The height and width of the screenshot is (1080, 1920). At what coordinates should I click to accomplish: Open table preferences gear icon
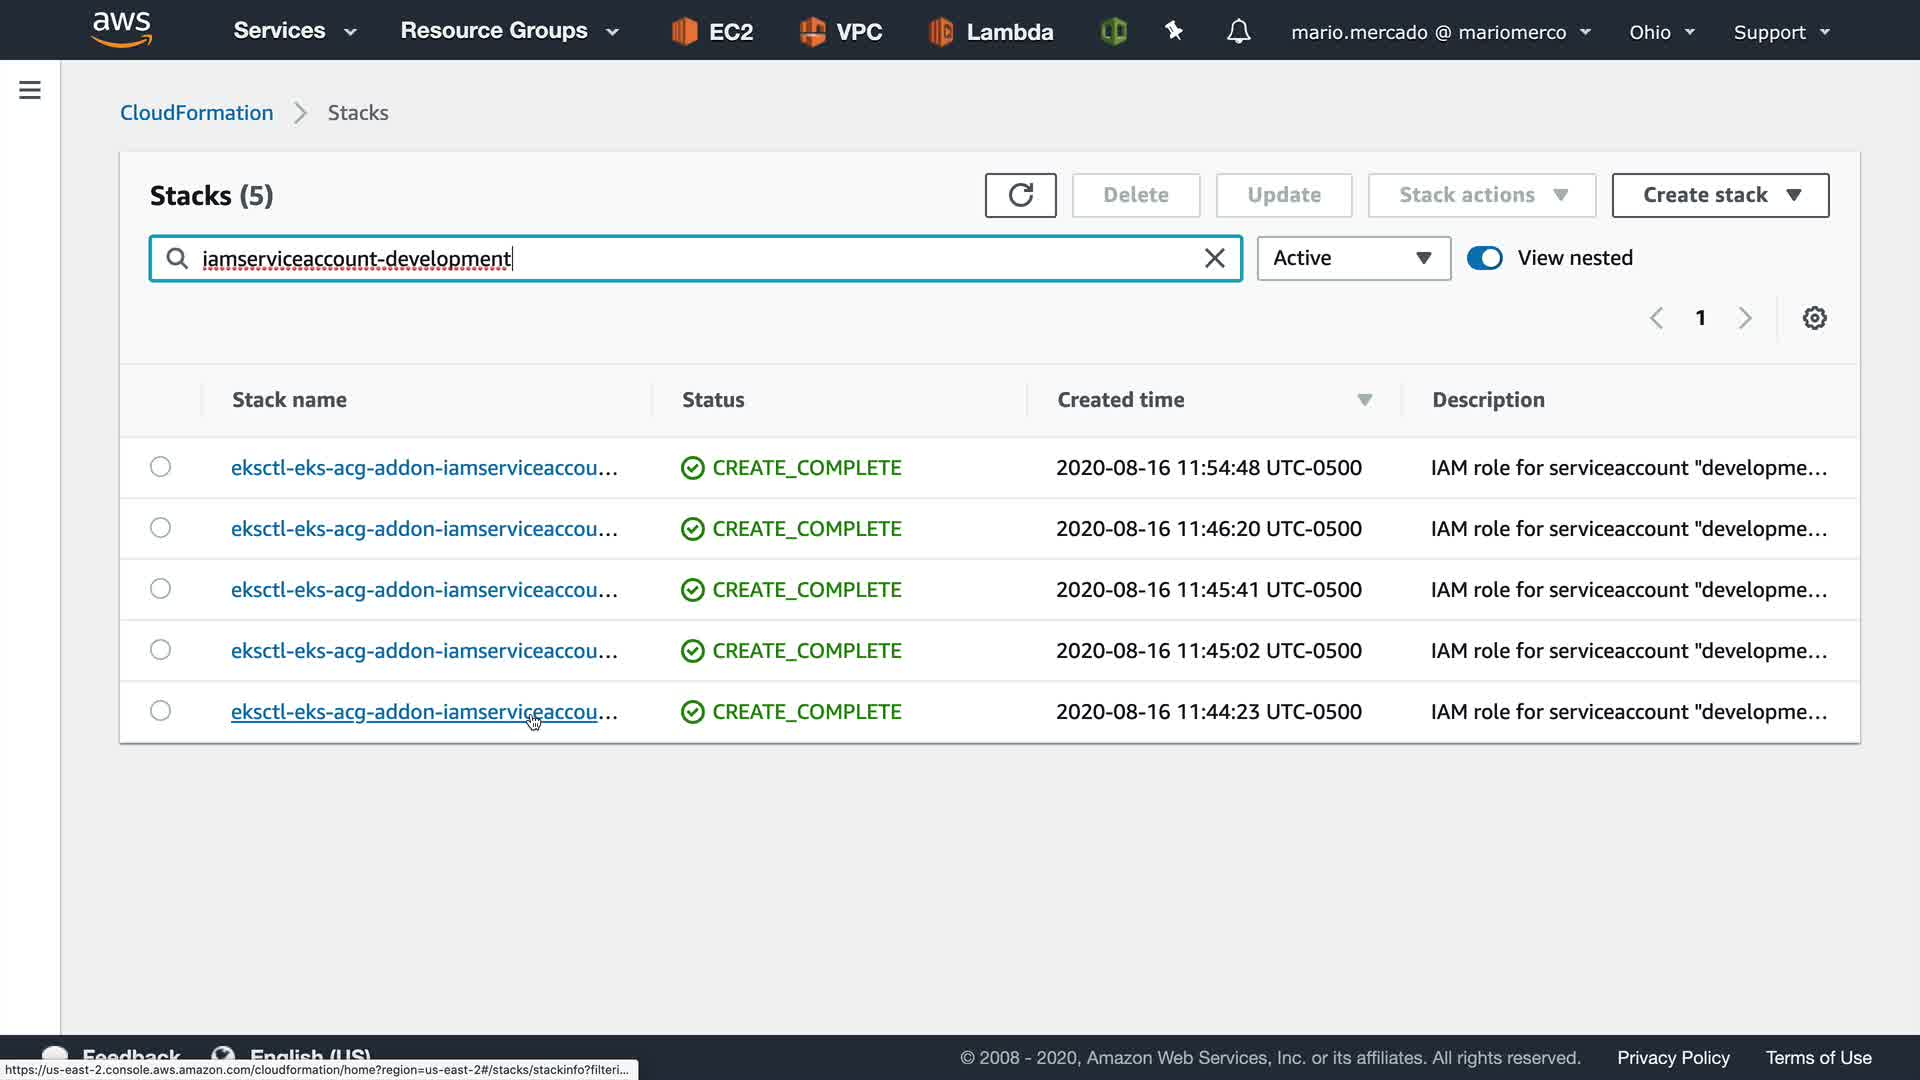coord(1814,318)
